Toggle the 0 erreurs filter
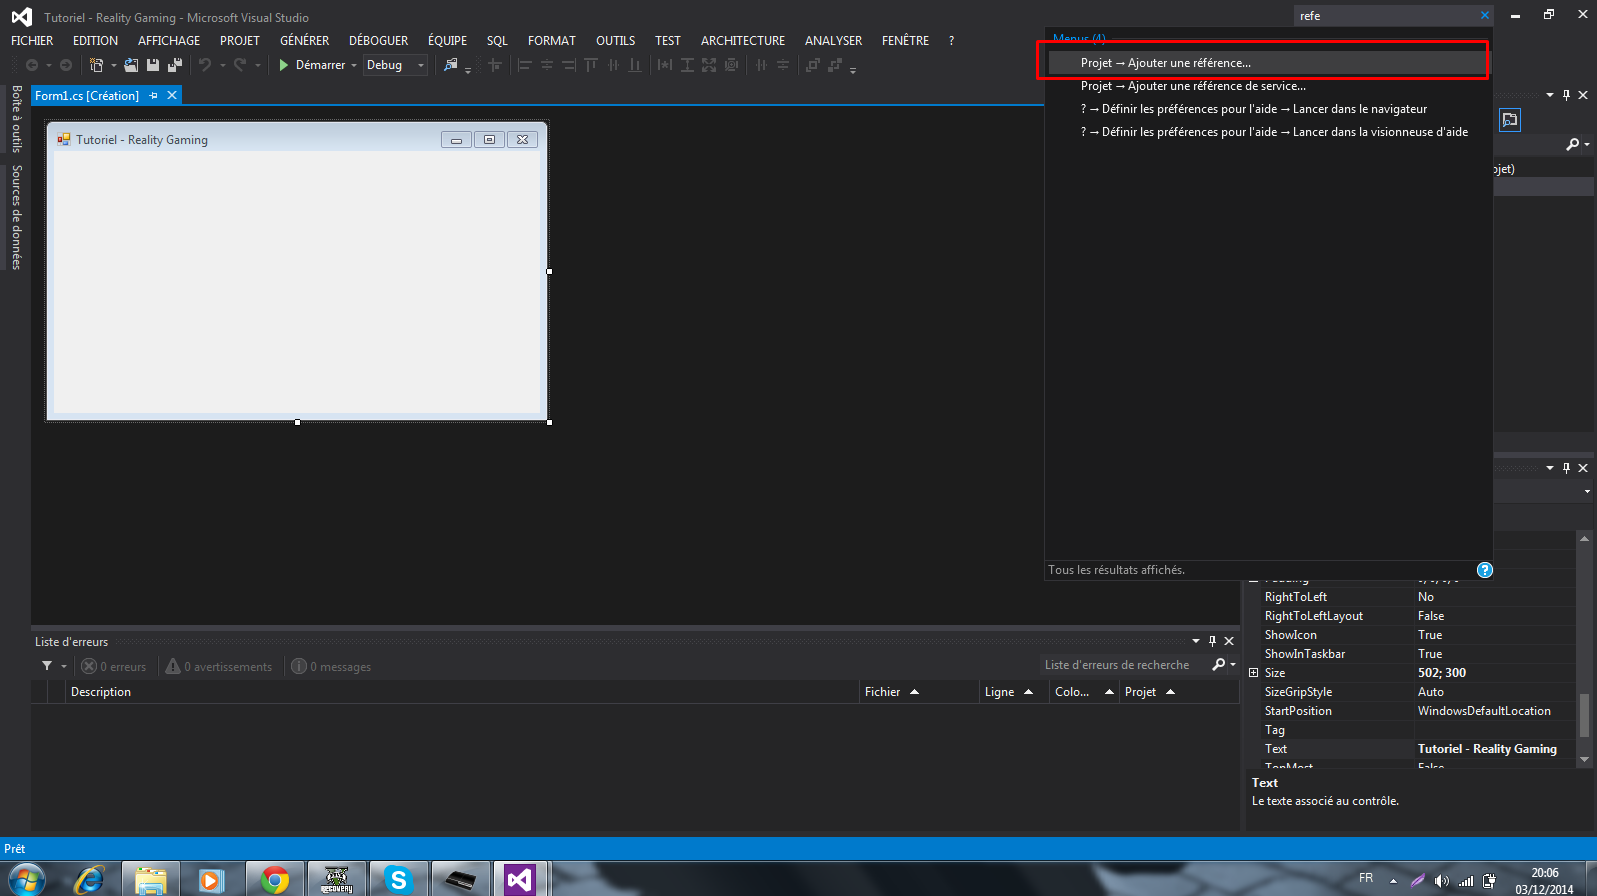Viewport: 1597px width, 896px height. click(x=114, y=667)
